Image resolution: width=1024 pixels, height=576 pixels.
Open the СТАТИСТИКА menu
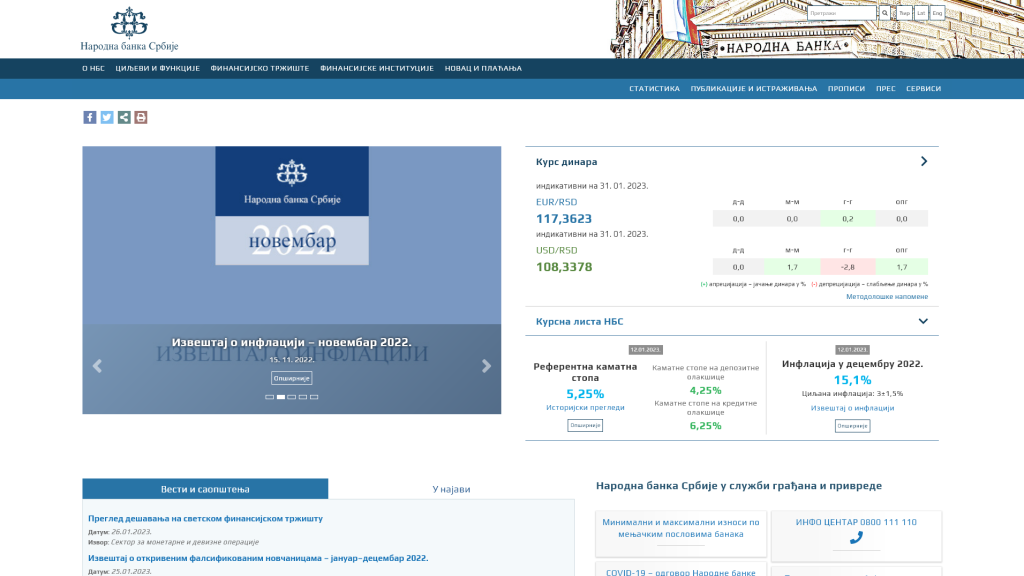click(654, 89)
